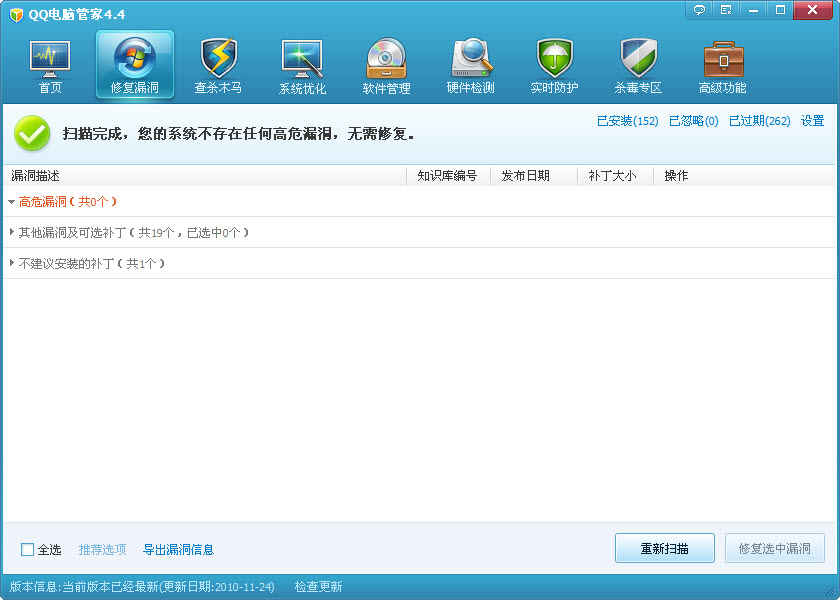Click the 实时防护 umbrella shield icon
The image size is (840, 600).
pyautogui.click(x=554, y=66)
